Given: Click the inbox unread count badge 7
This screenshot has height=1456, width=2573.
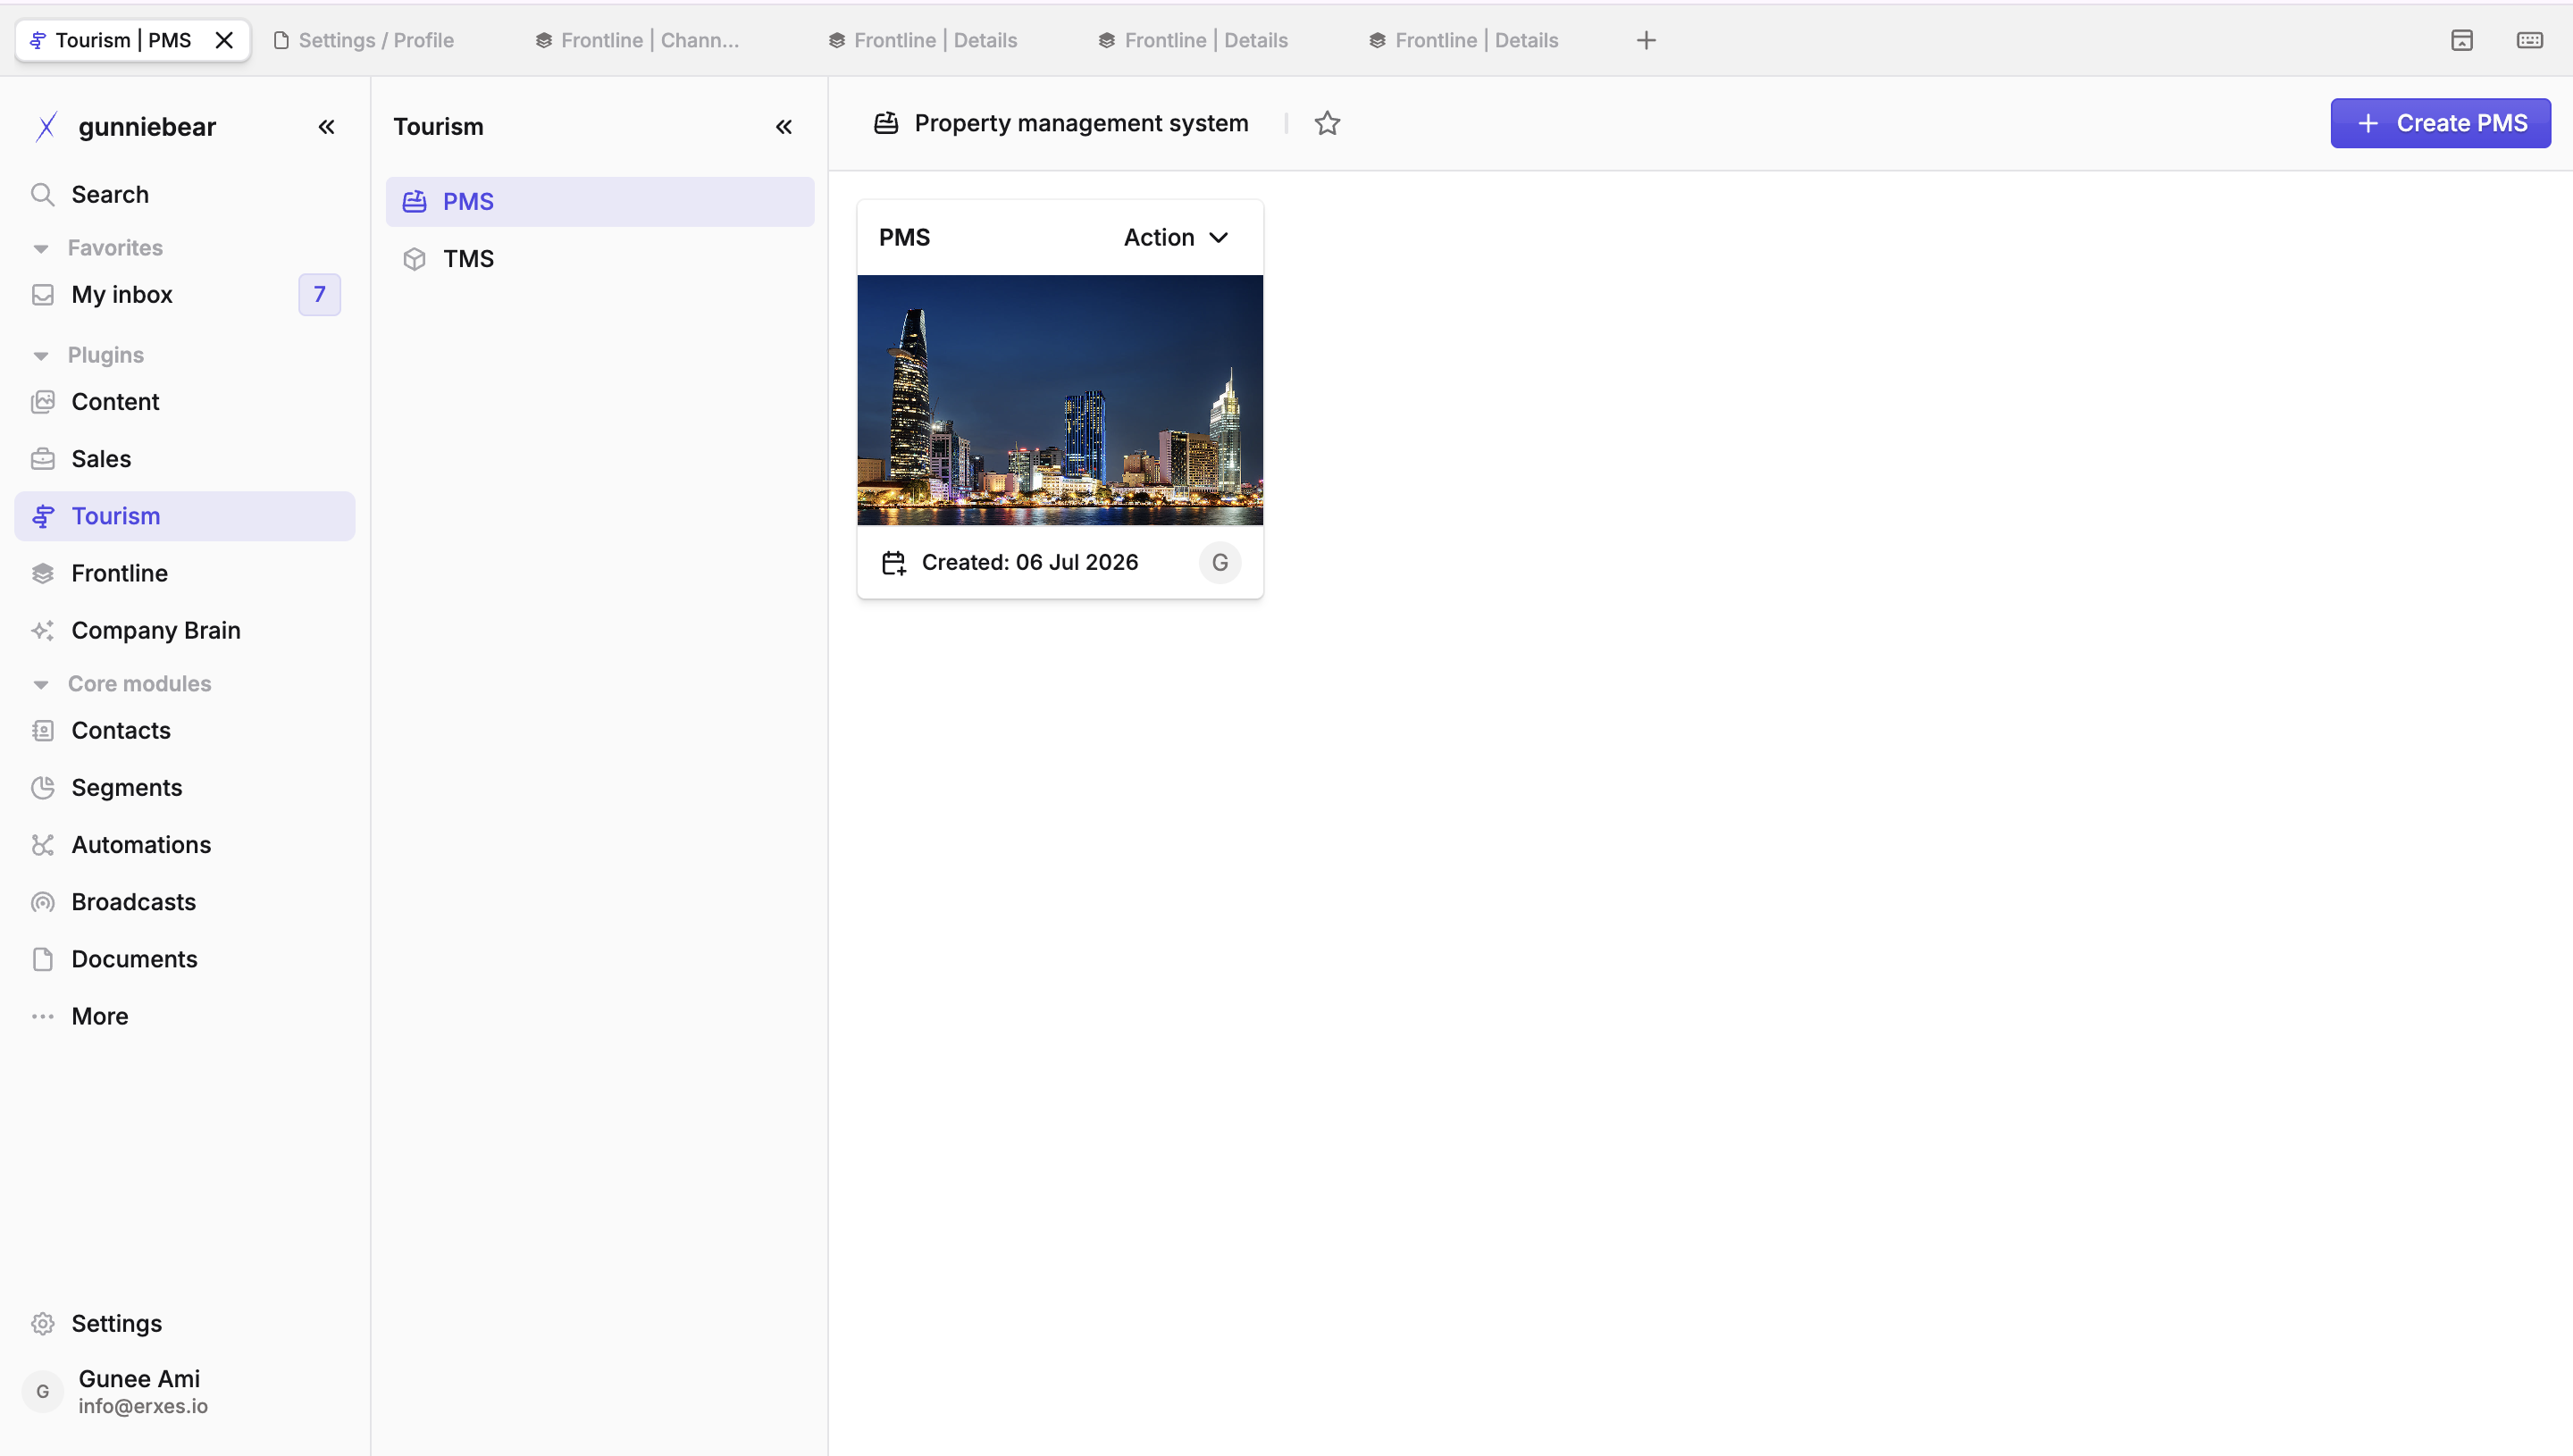Looking at the screenshot, I should point(319,294).
